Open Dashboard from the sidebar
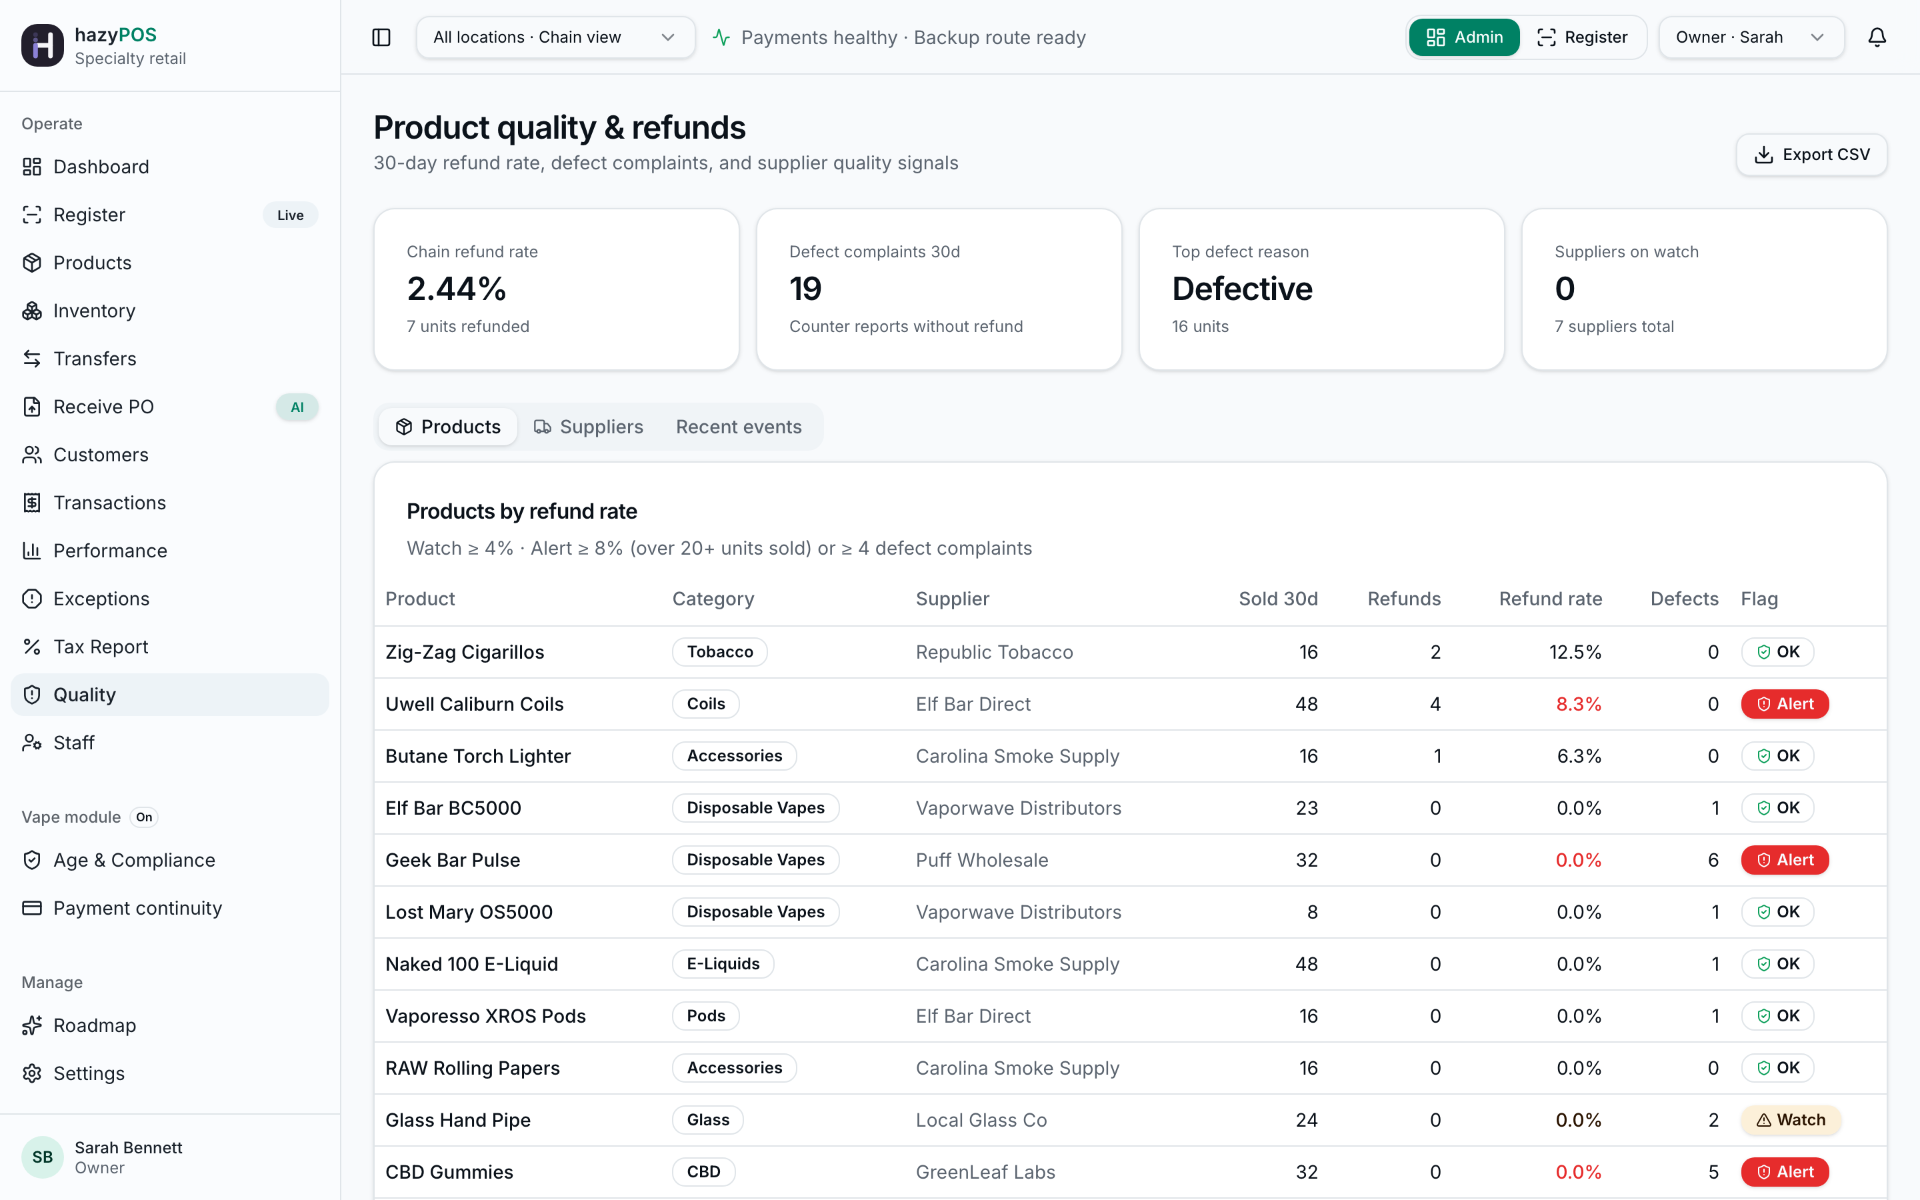This screenshot has height=1200, width=1920. point(170,167)
